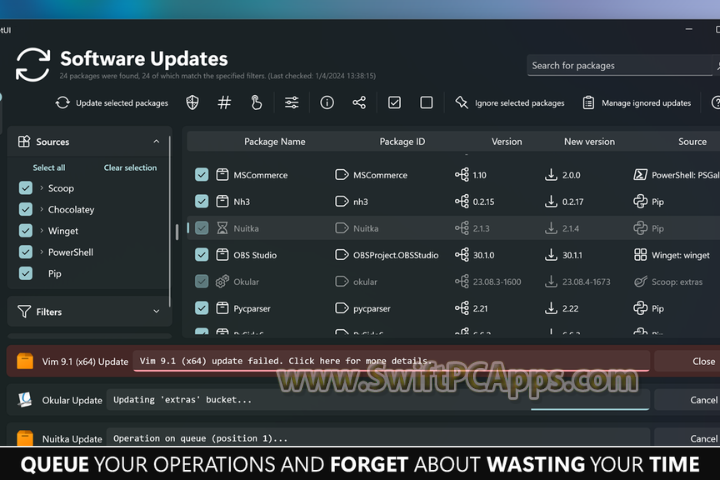This screenshot has height=480, width=720.
Task: Cancel the Nuitka Update operation
Action: tap(687, 438)
